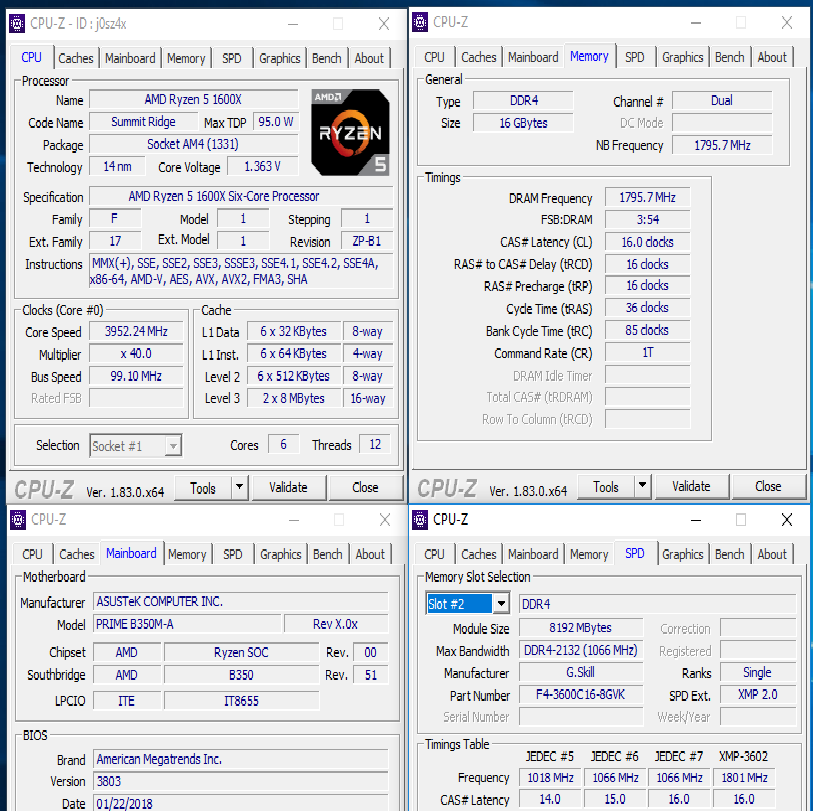Viewport: 813px width, 811px height.
Task: Open the Caches tab in the CPU window
Action: 76,58
